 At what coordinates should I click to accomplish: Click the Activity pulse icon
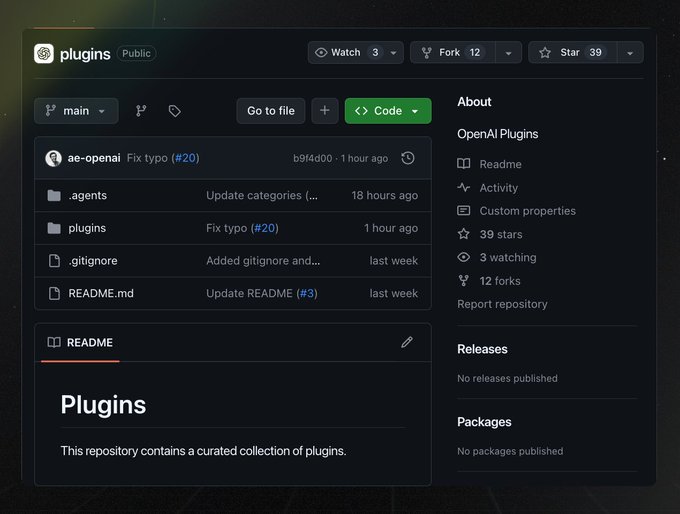click(x=464, y=187)
